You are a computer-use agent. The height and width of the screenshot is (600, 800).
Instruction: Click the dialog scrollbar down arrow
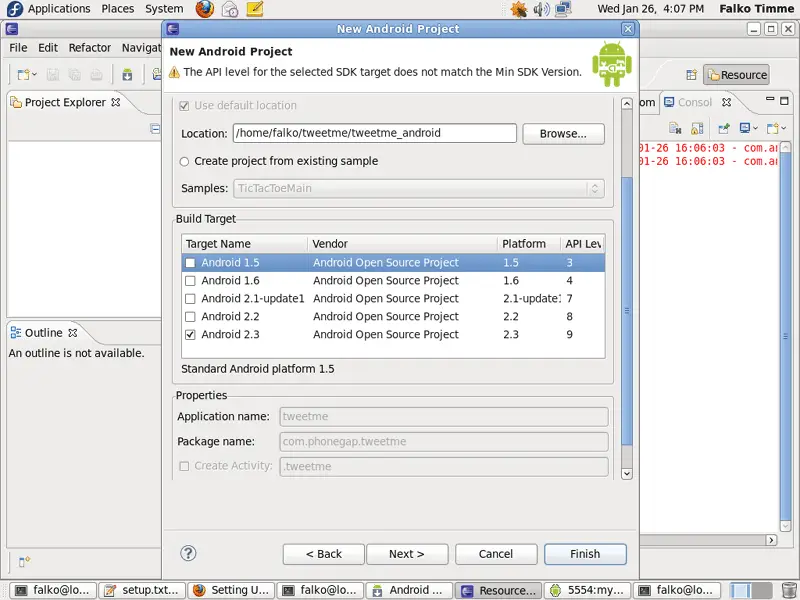point(627,473)
